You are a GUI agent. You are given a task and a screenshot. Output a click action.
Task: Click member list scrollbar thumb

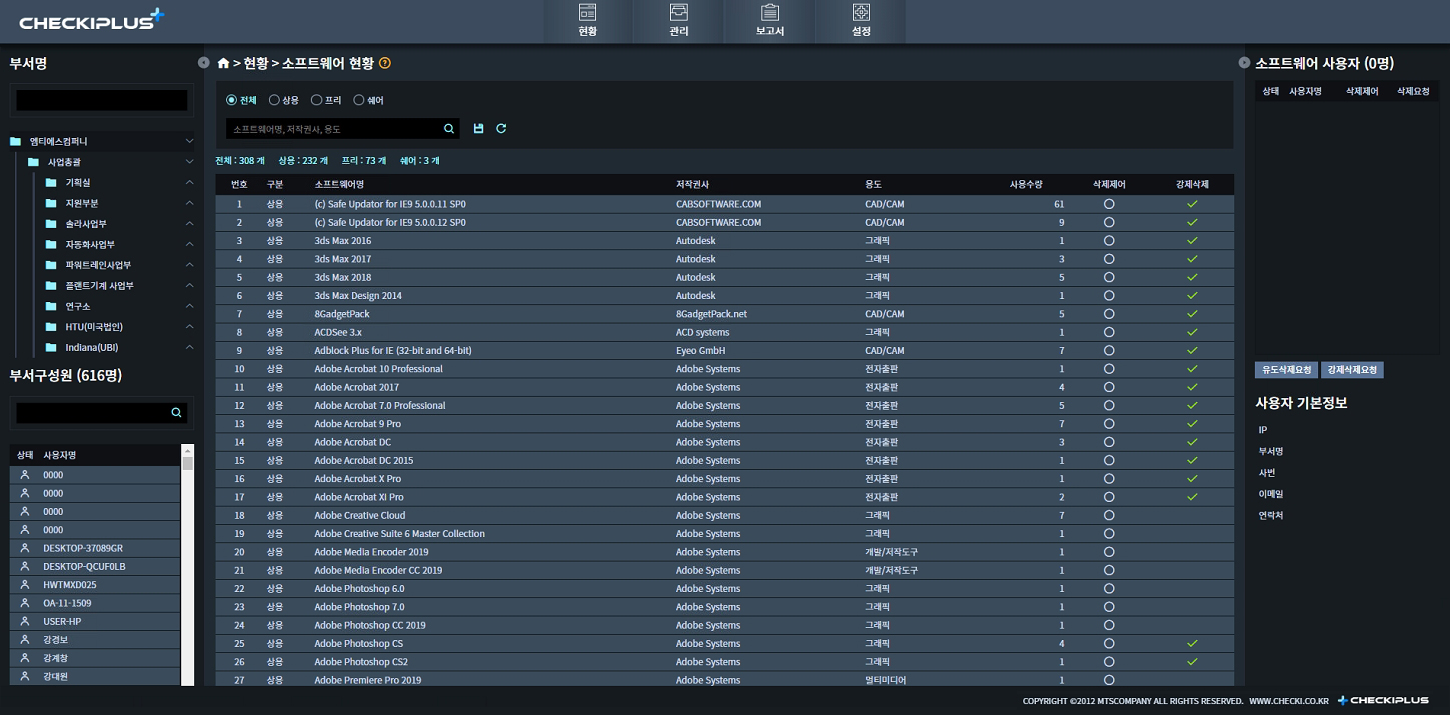(x=187, y=462)
